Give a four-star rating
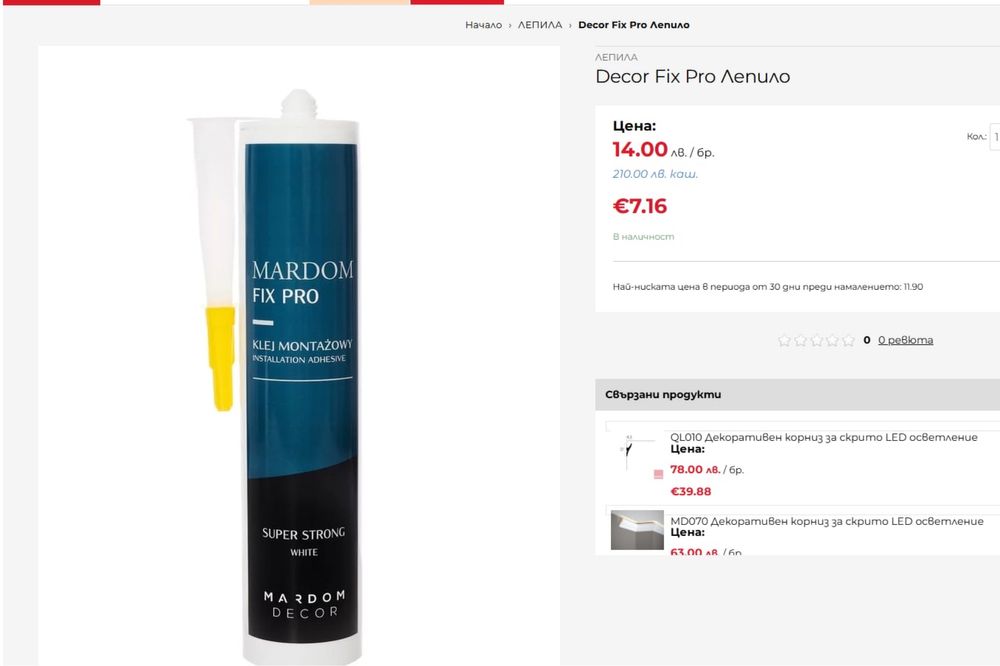Image resolution: width=1000 pixels, height=666 pixels. click(832, 341)
